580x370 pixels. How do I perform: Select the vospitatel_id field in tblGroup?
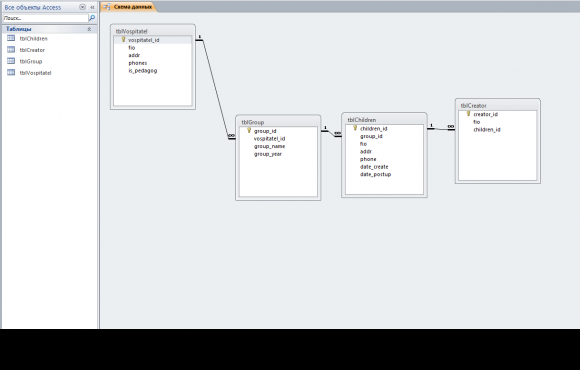[x=269, y=139]
